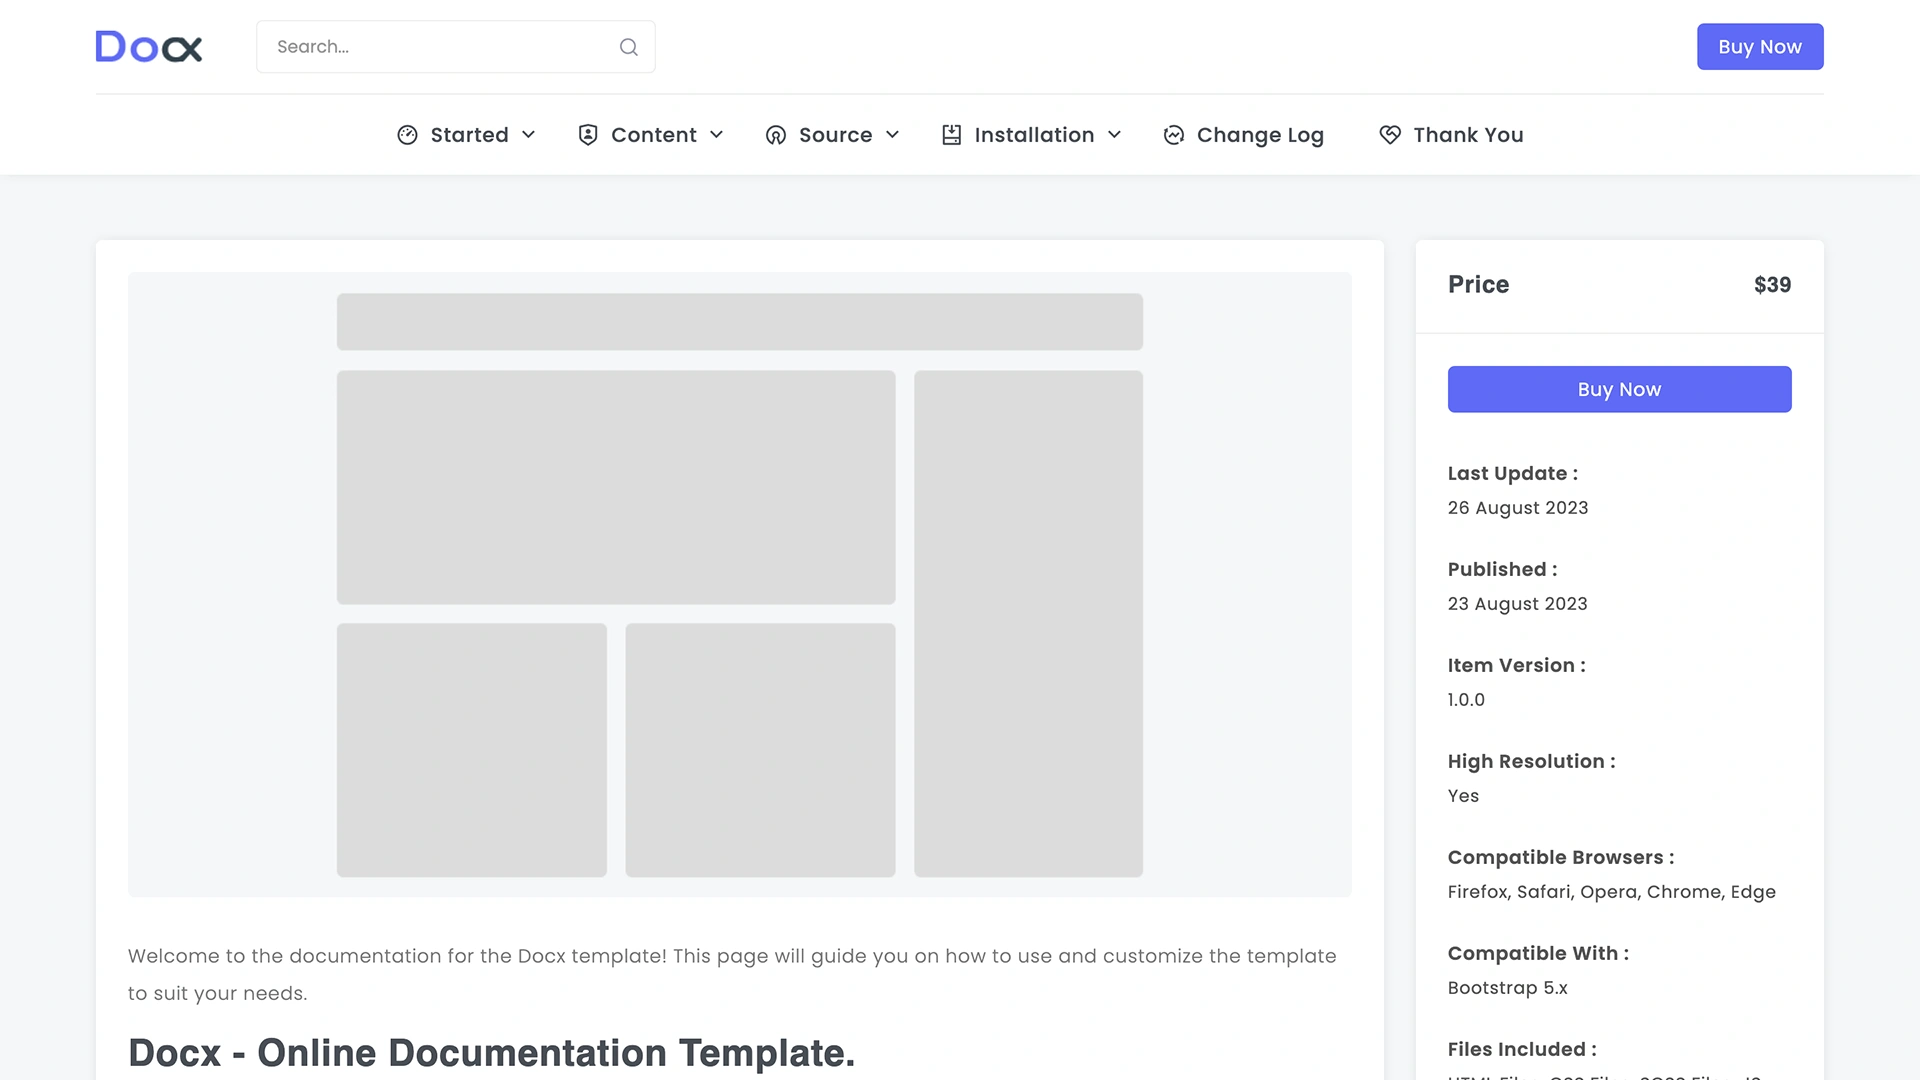This screenshot has width=1920, height=1080.
Task: Click the Change Log activity icon
Action: (1173, 134)
